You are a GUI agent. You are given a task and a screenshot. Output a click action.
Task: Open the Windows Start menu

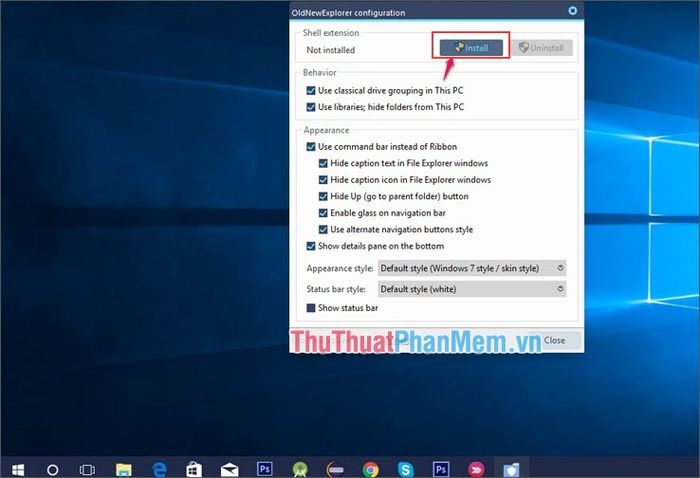pyautogui.click(x=18, y=470)
